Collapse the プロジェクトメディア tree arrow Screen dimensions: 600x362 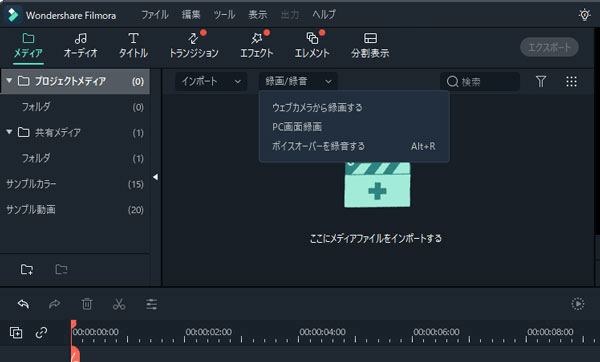point(9,81)
